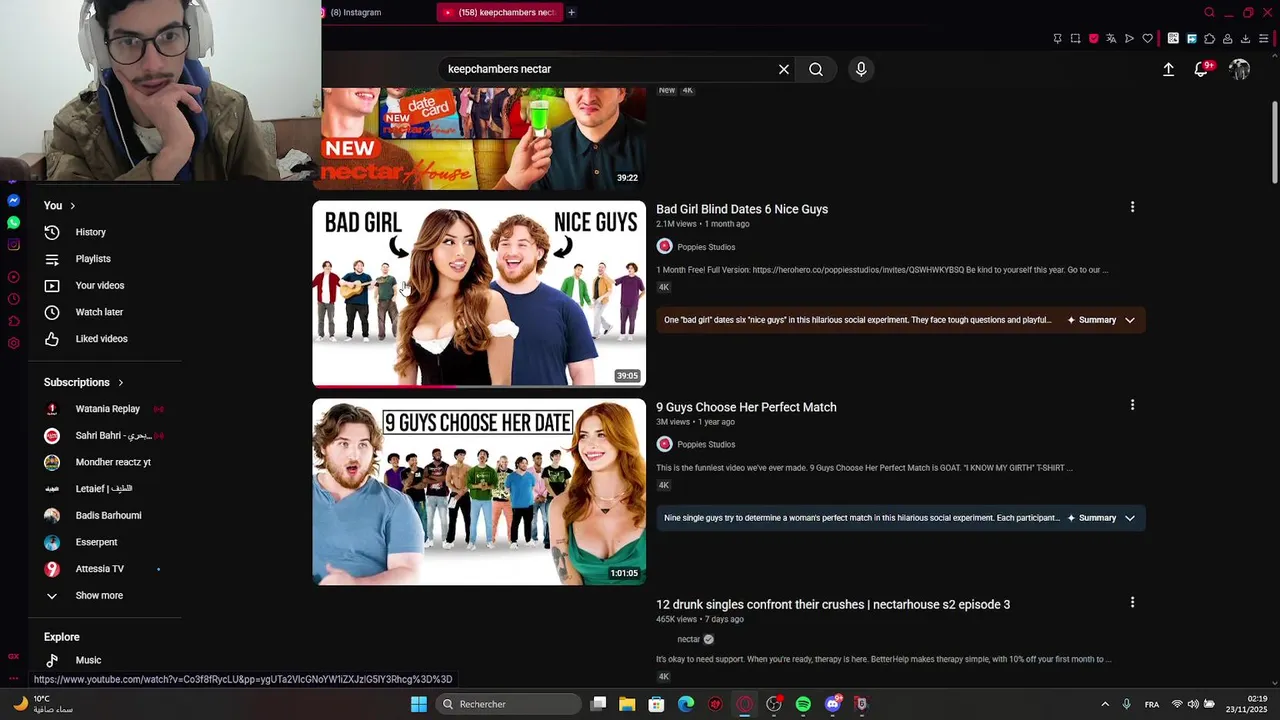Open Discord from the taskbar

click(x=833, y=704)
